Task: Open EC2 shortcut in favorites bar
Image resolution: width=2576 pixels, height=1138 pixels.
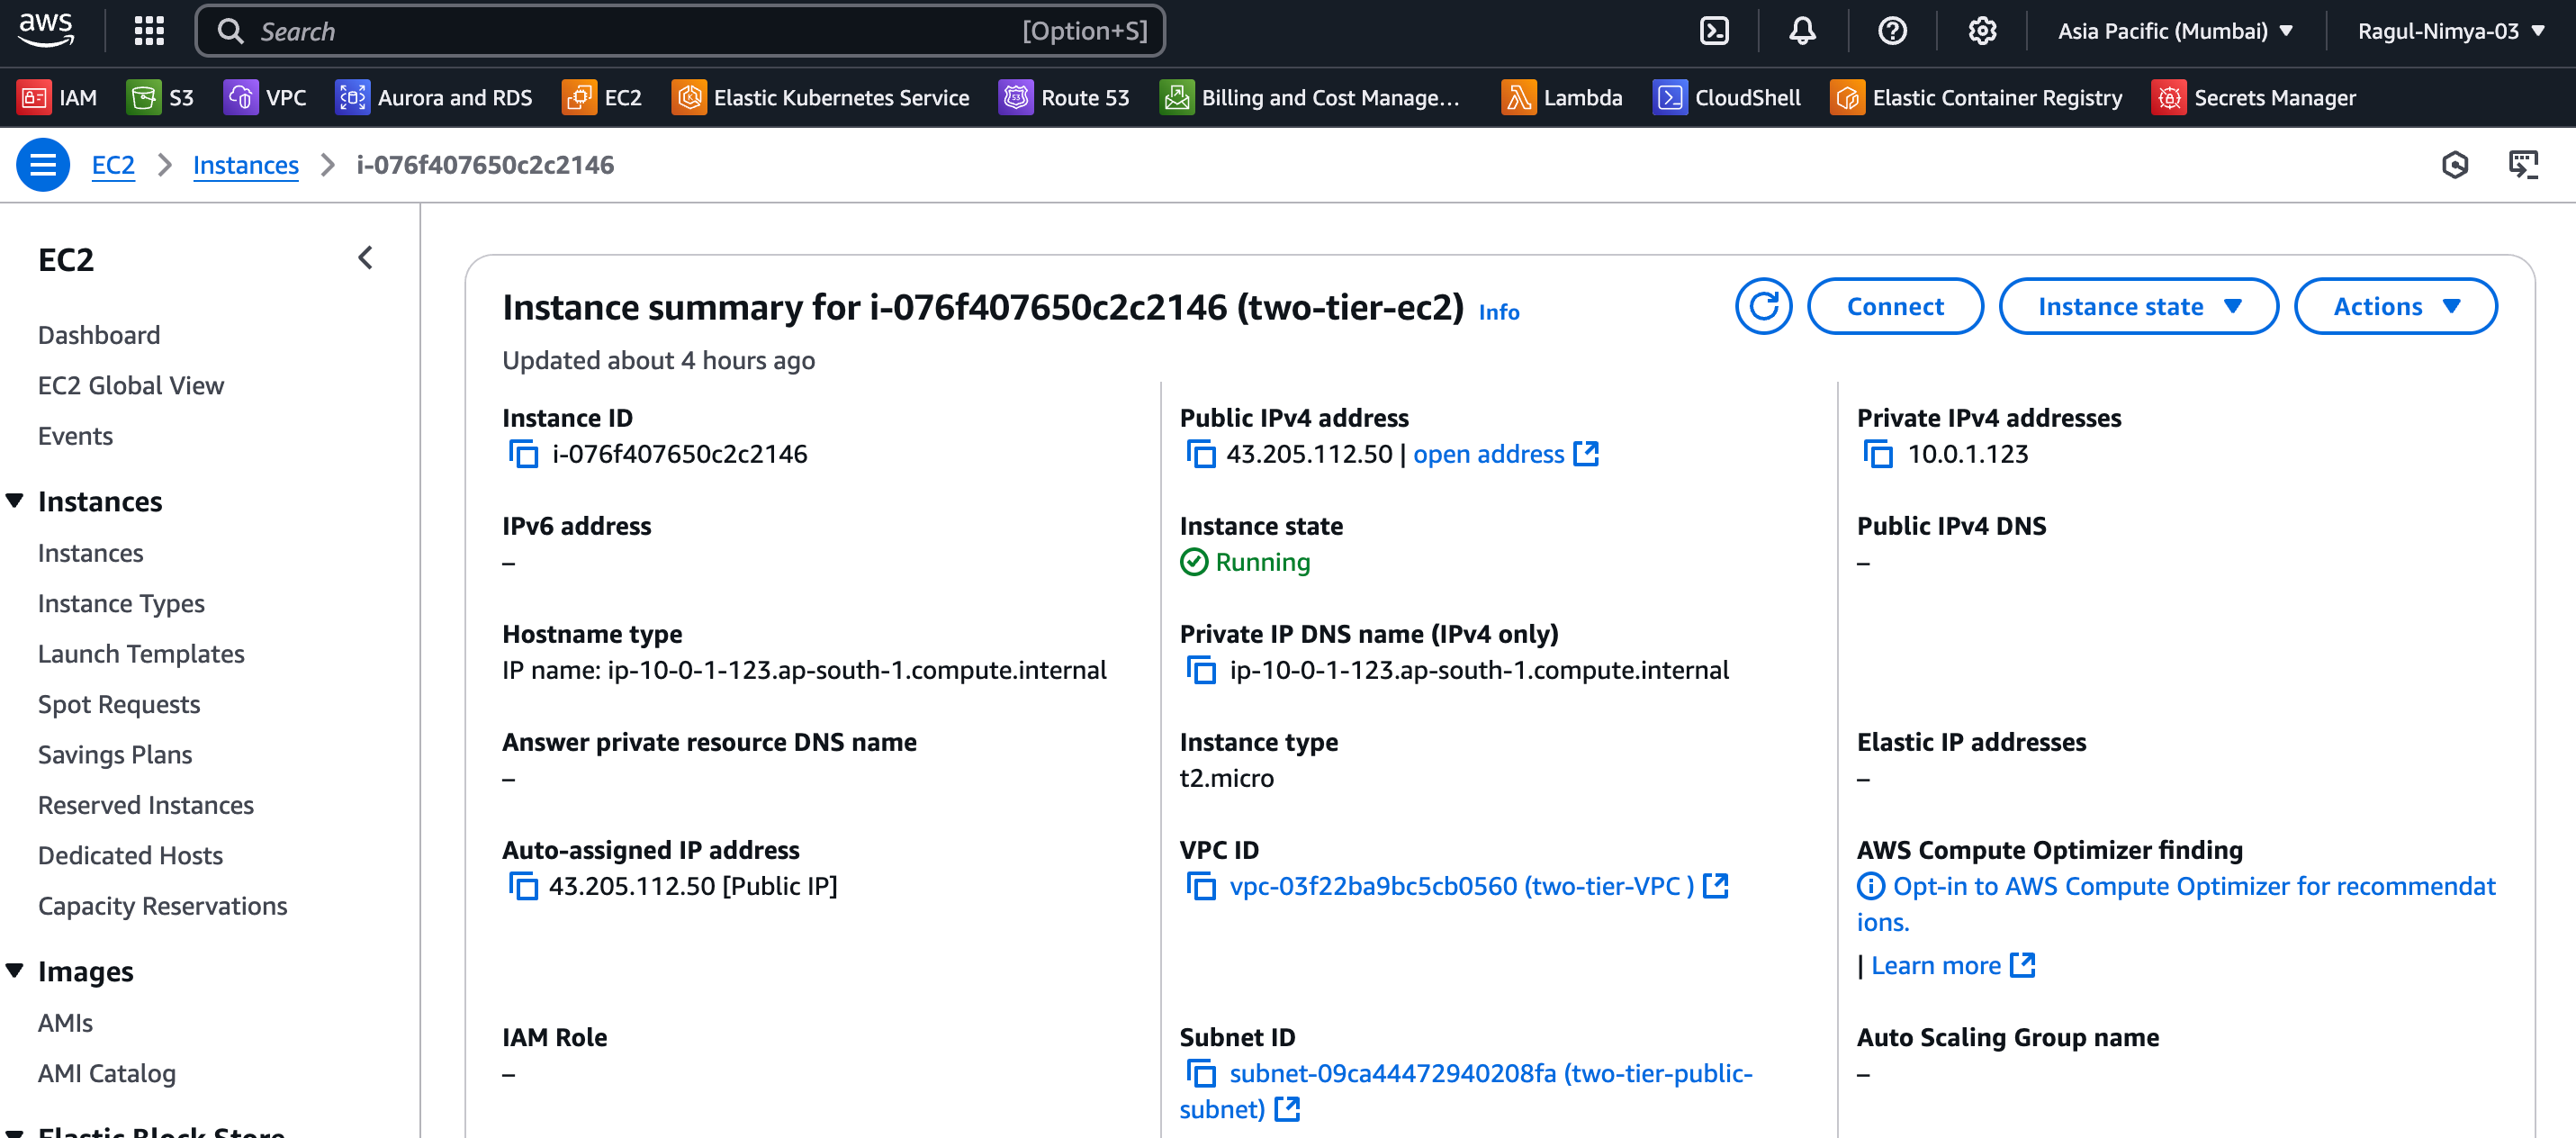Action: [x=602, y=97]
